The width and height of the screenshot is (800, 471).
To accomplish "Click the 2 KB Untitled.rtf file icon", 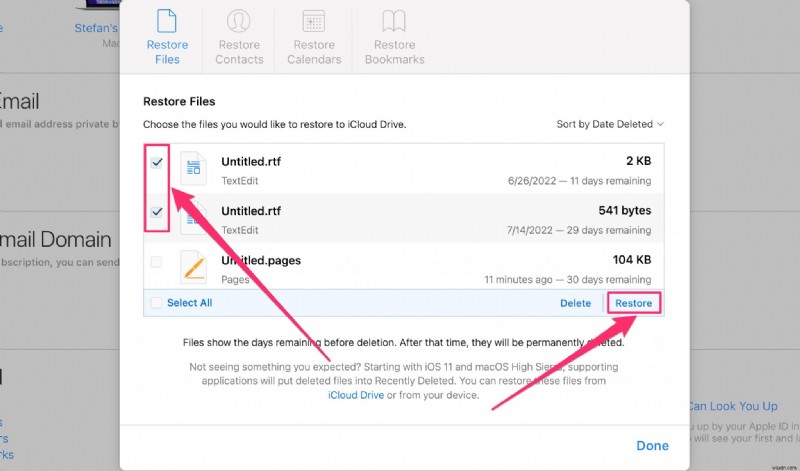I will [x=193, y=168].
